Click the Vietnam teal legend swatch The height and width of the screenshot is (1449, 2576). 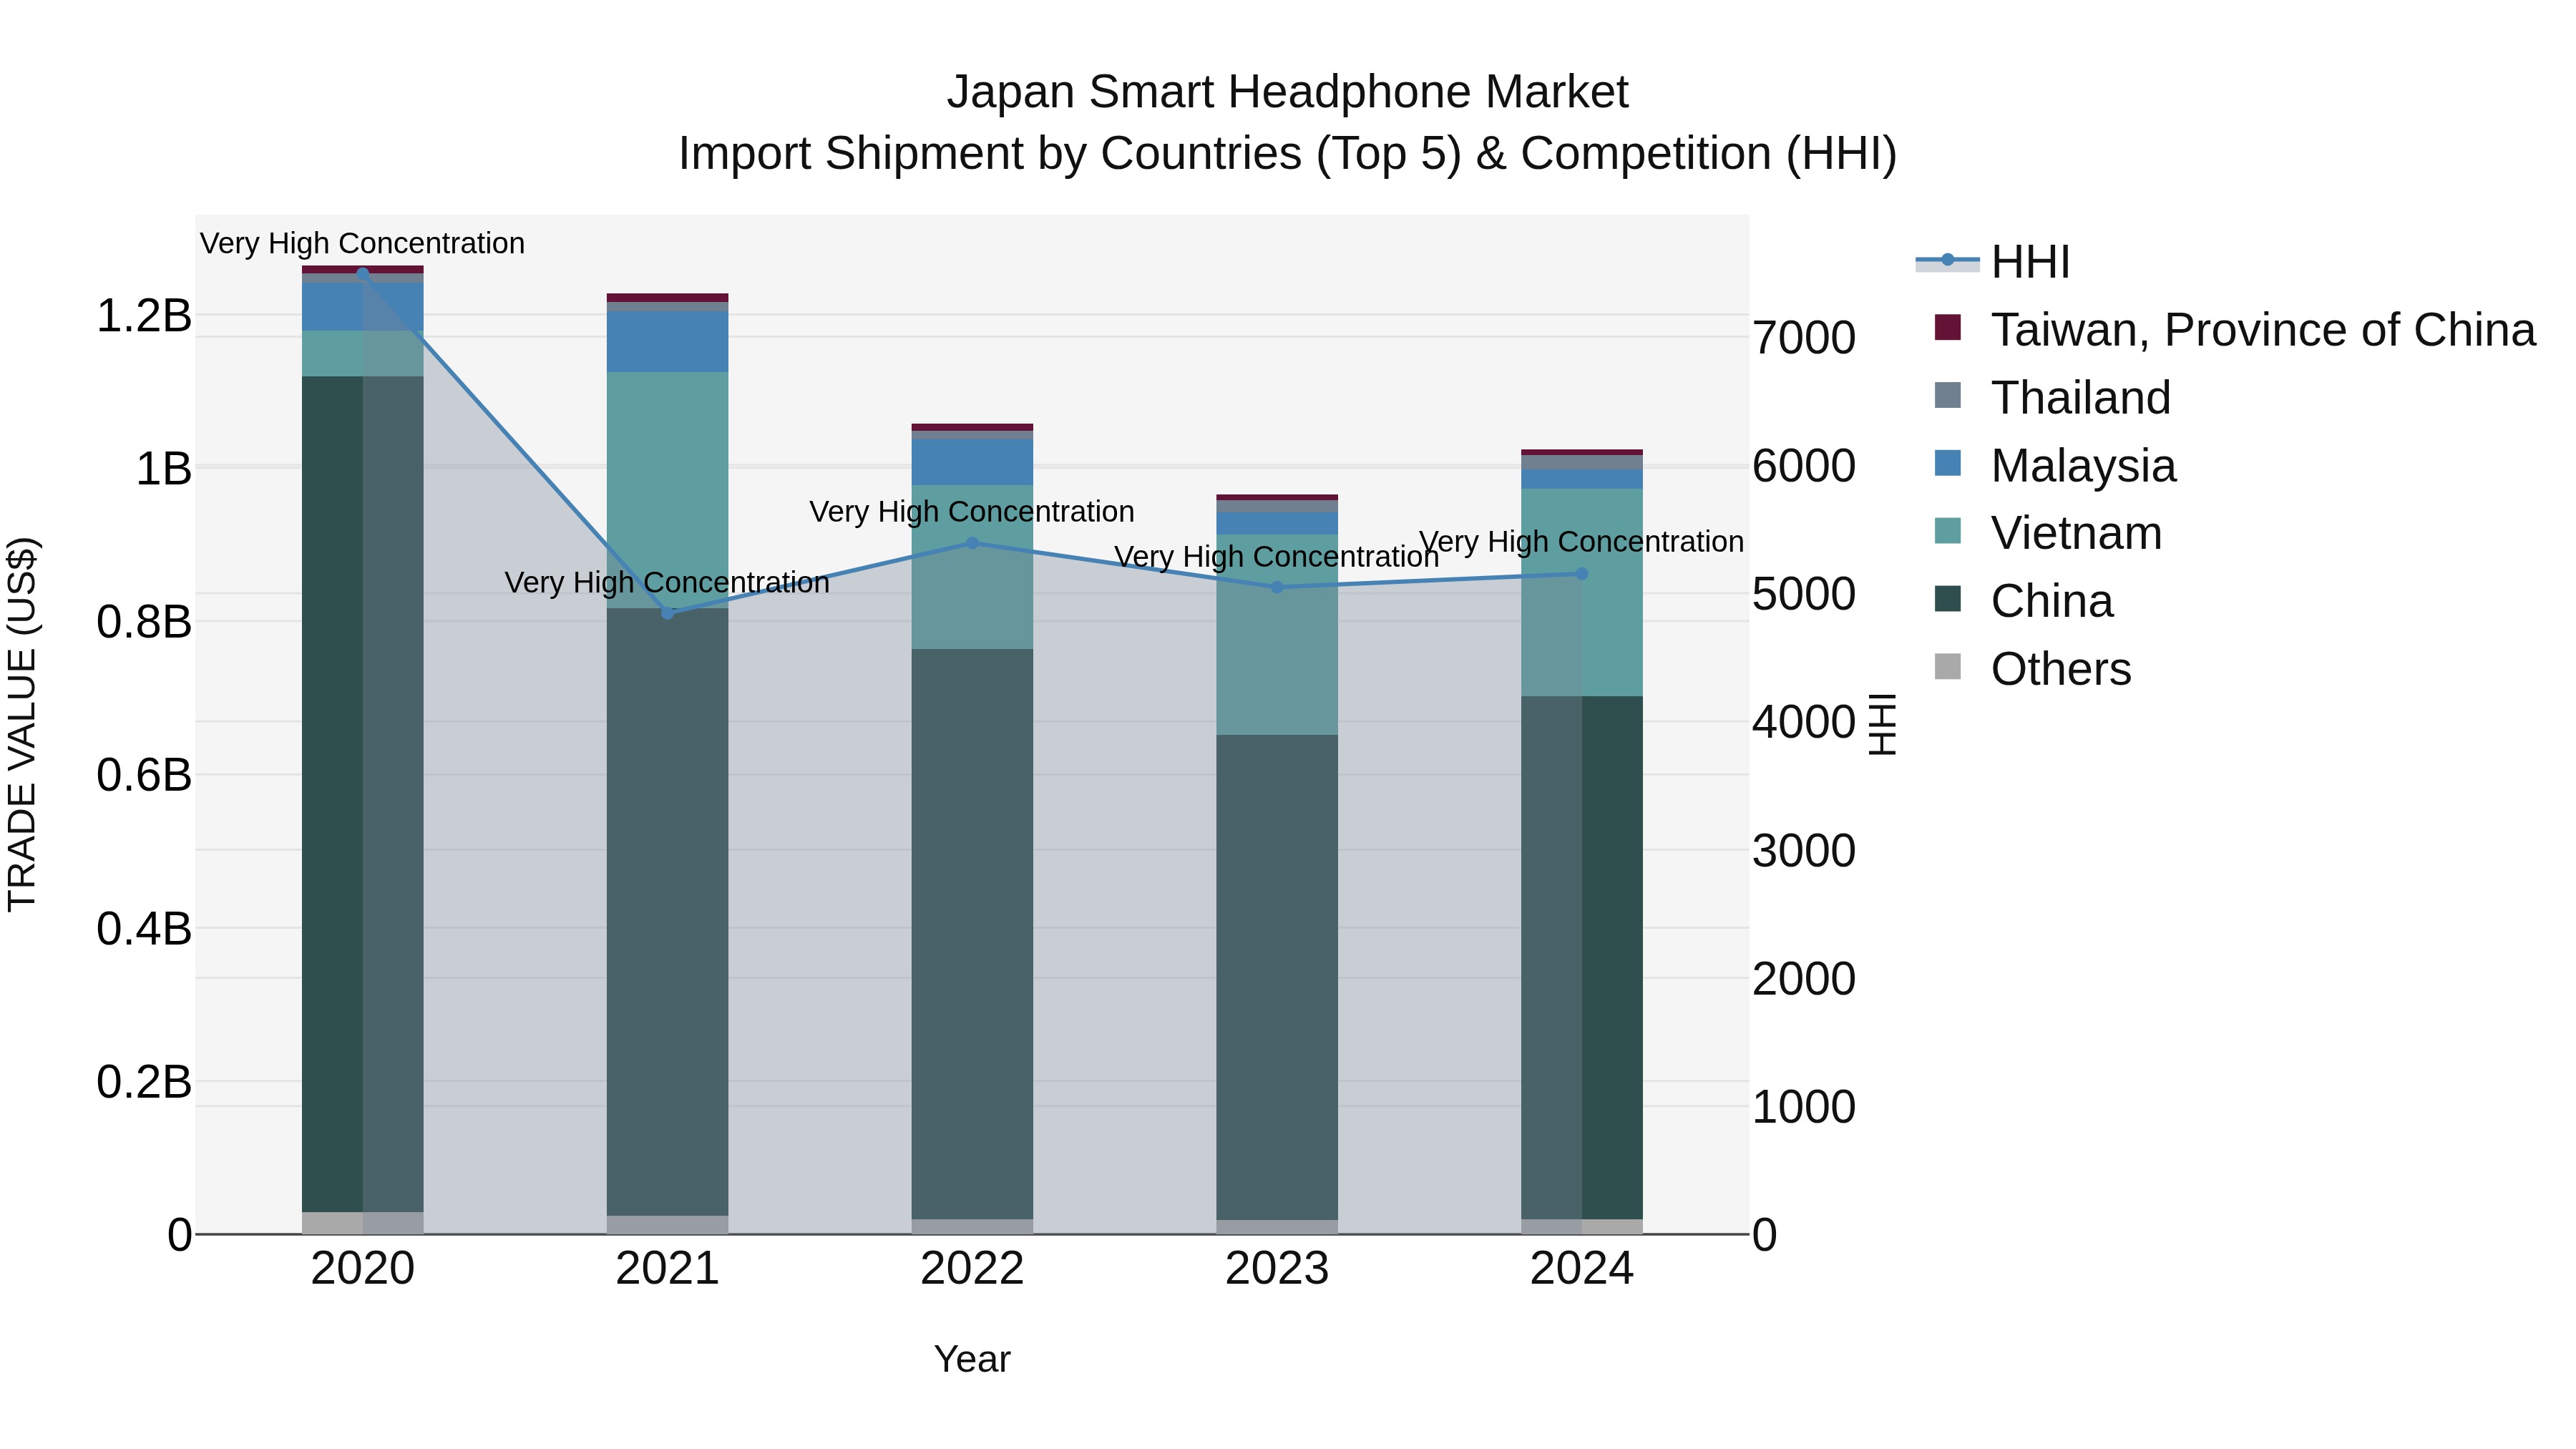[x=1948, y=531]
